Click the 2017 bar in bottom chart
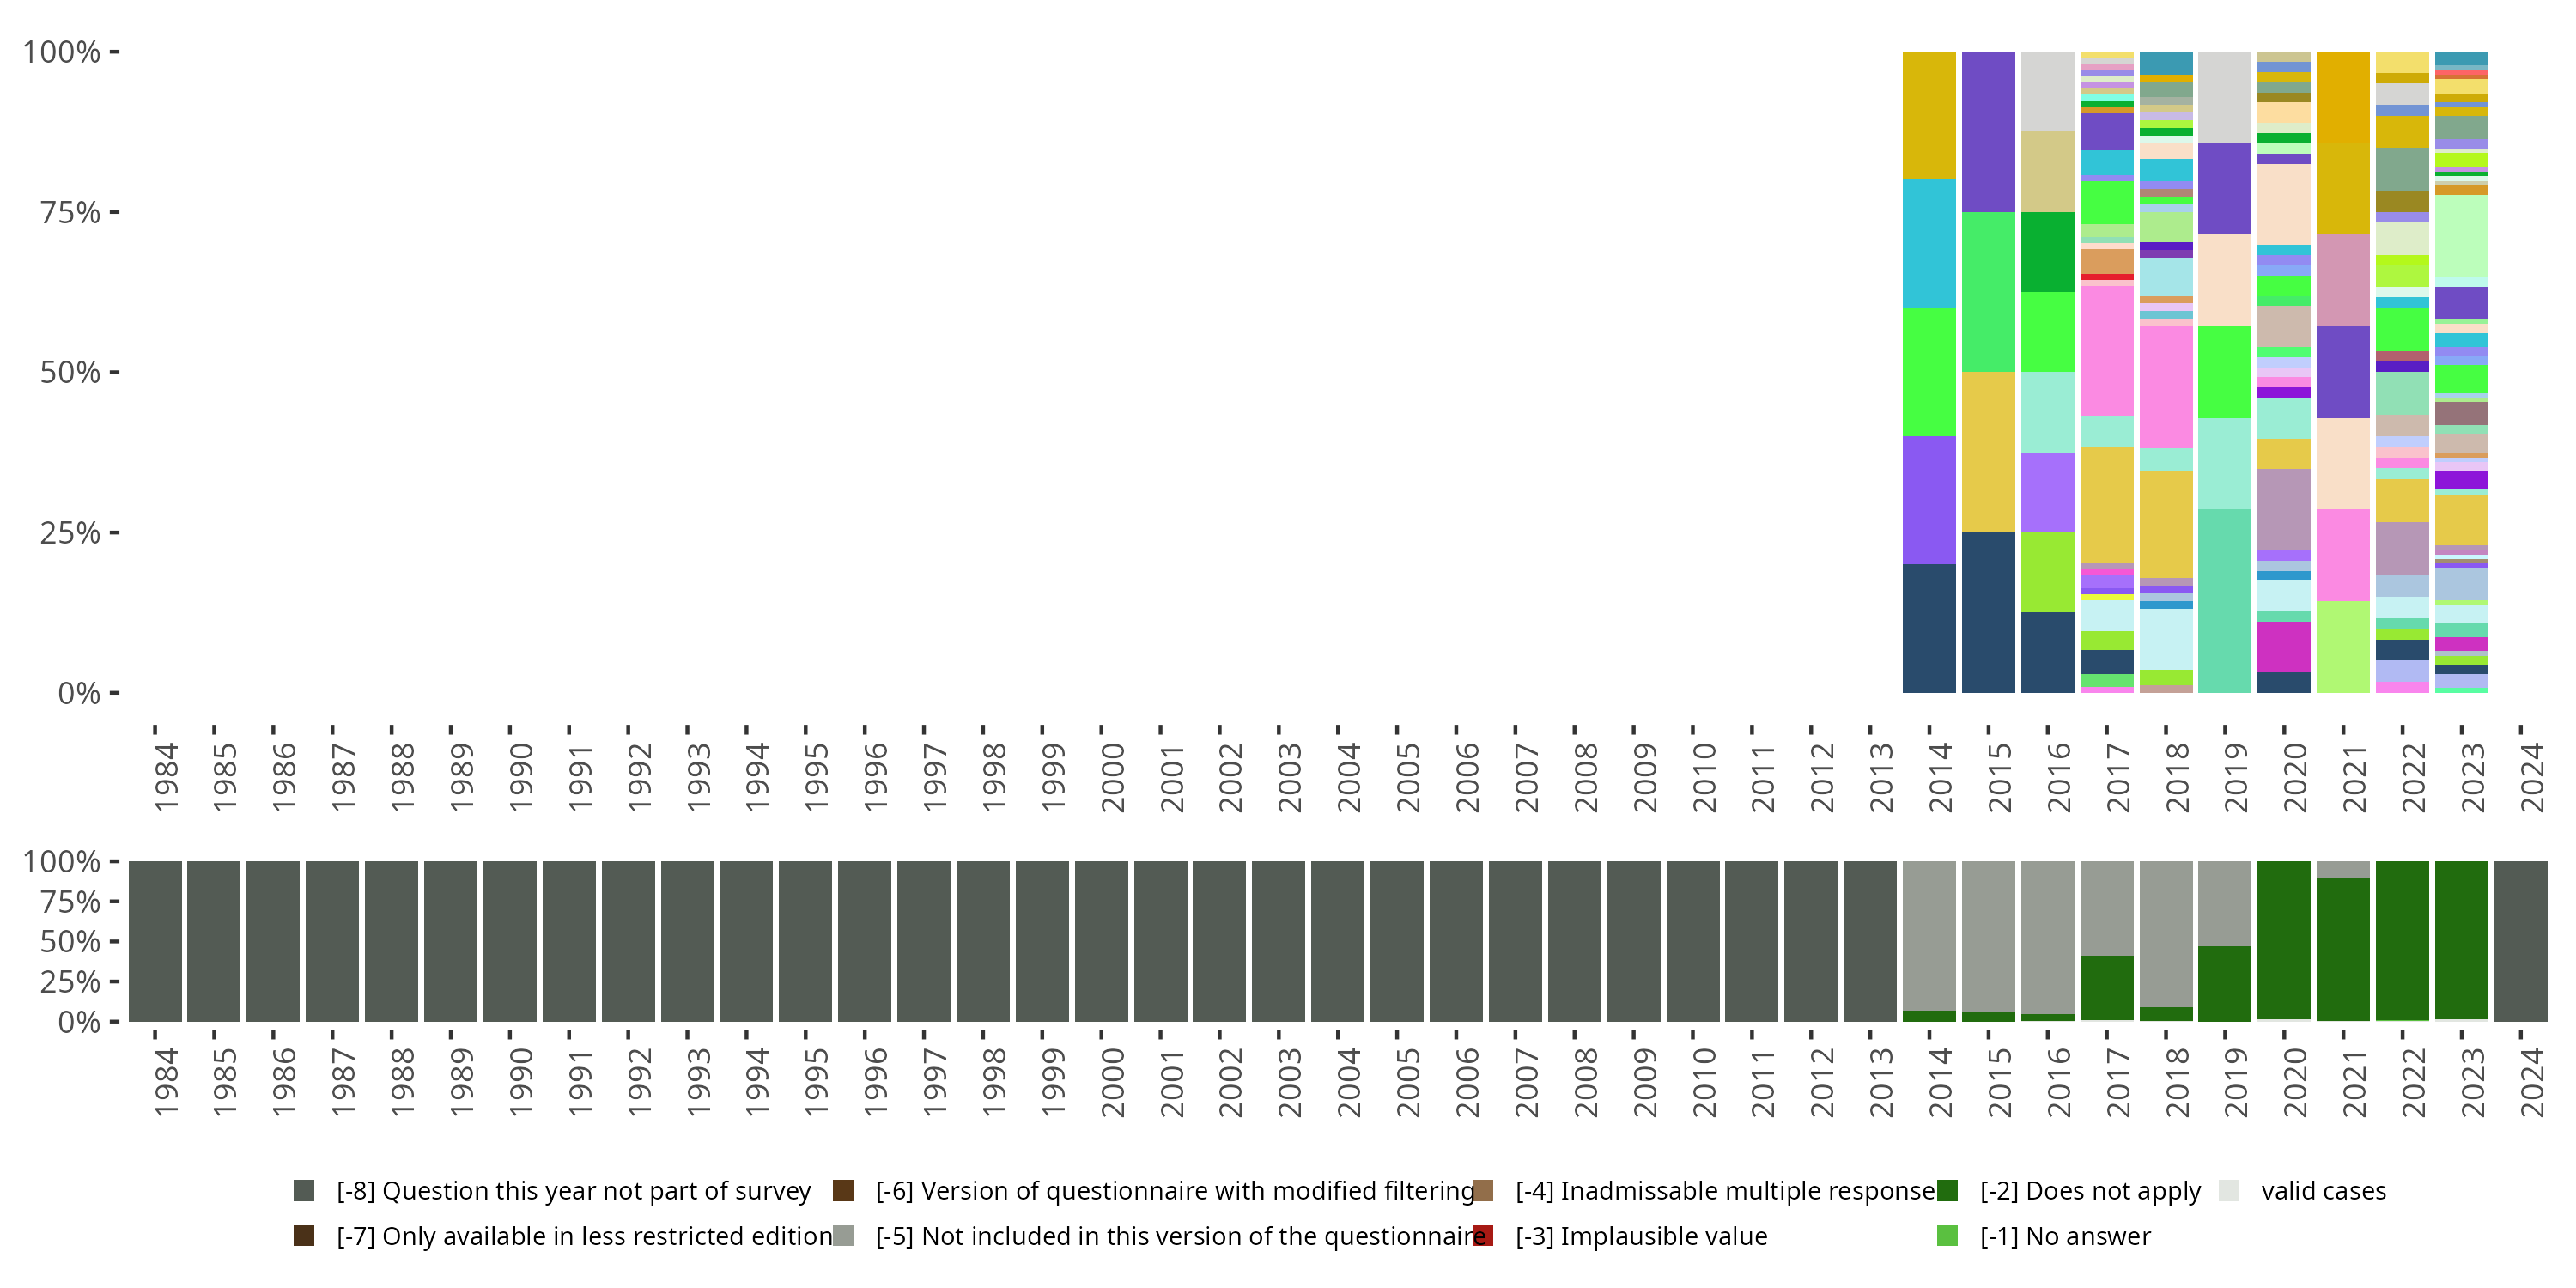This screenshot has width=2576, height=1288. pos(2107,941)
